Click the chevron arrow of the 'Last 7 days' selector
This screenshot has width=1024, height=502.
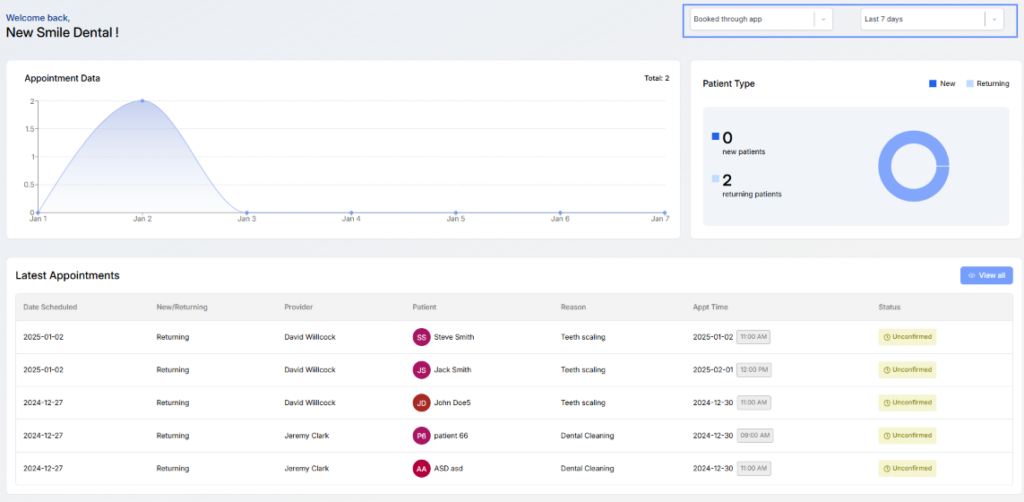tap(993, 19)
